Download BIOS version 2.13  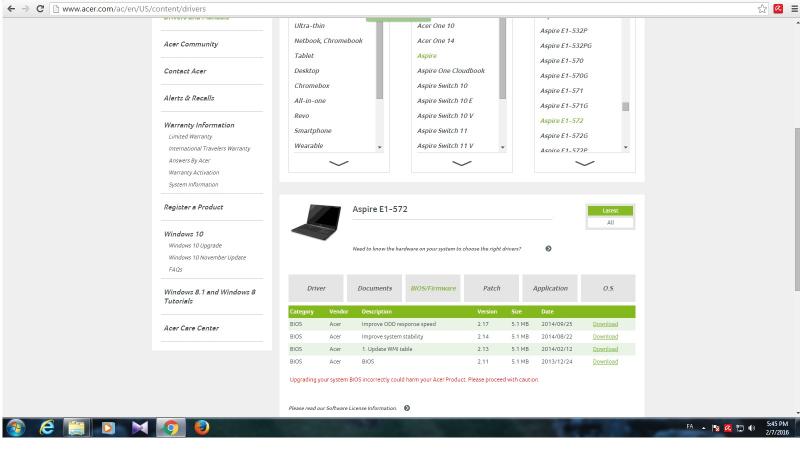tap(605, 349)
